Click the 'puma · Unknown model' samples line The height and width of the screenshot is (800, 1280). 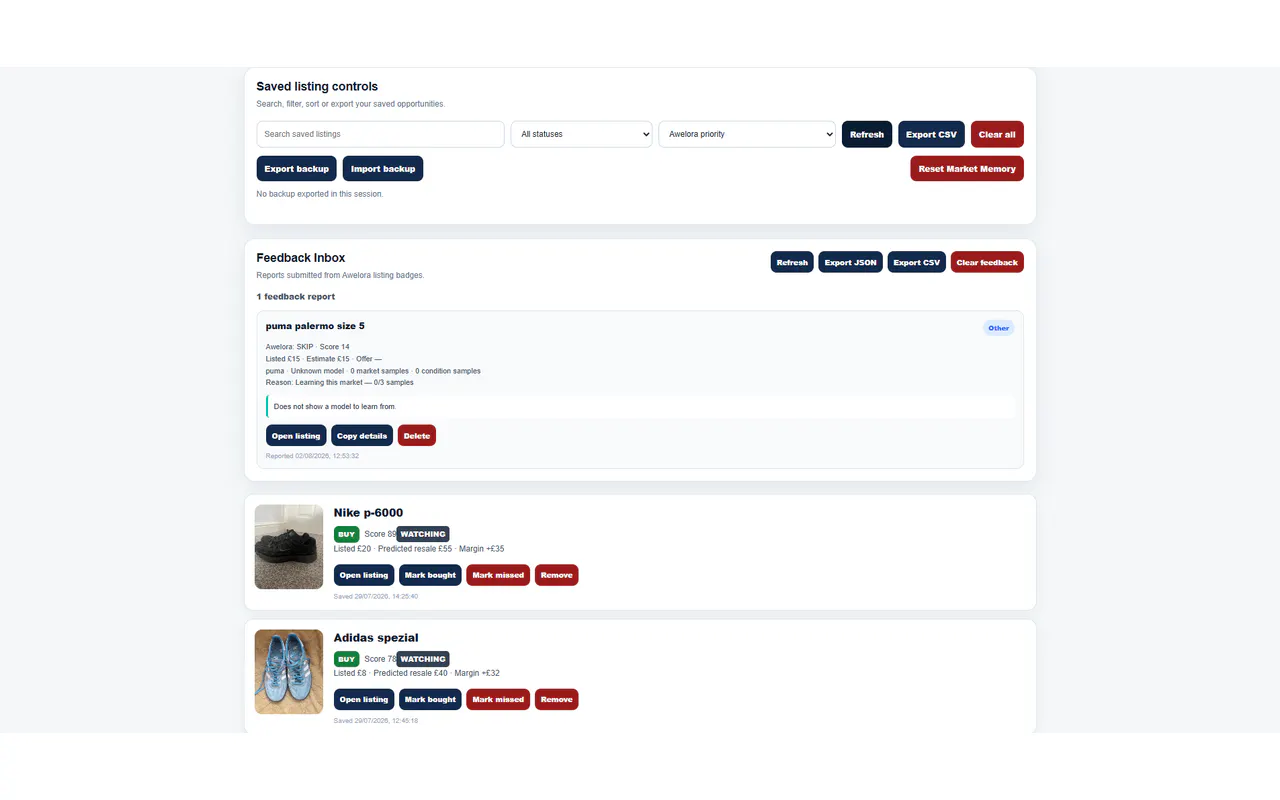373,371
